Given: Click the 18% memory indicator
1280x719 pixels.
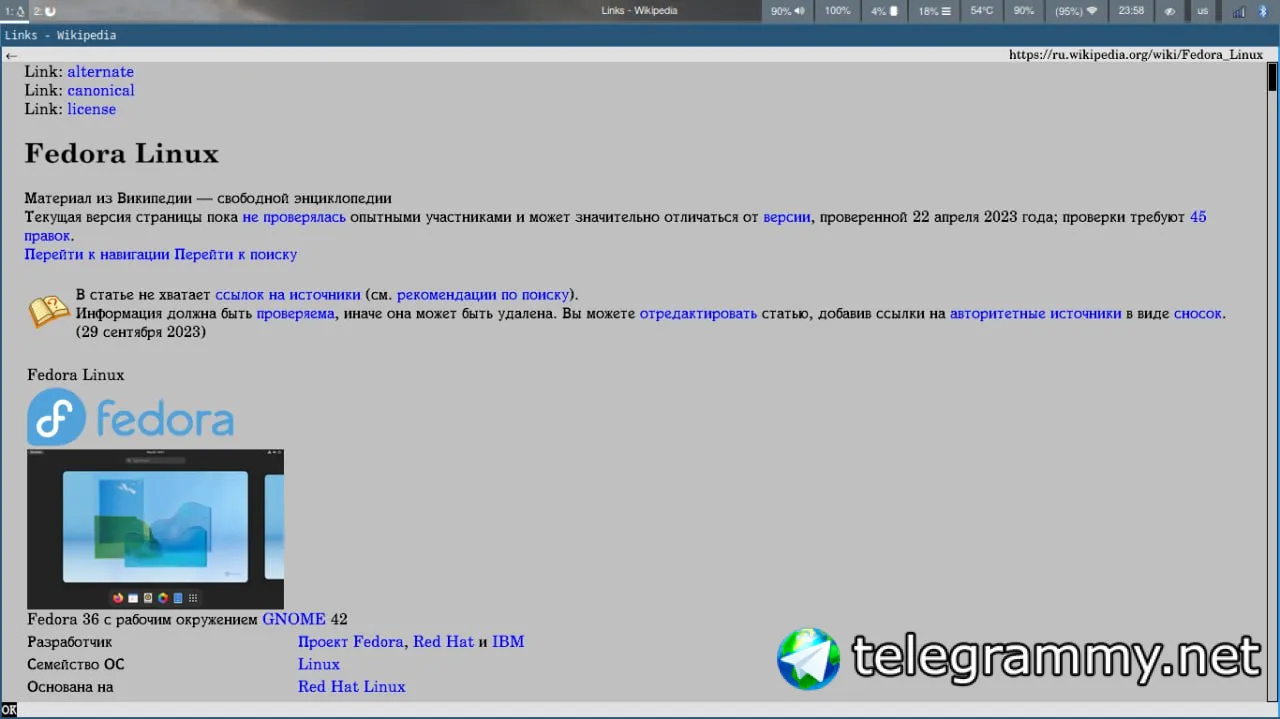Looking at the screenshot, I should [934, 11].
